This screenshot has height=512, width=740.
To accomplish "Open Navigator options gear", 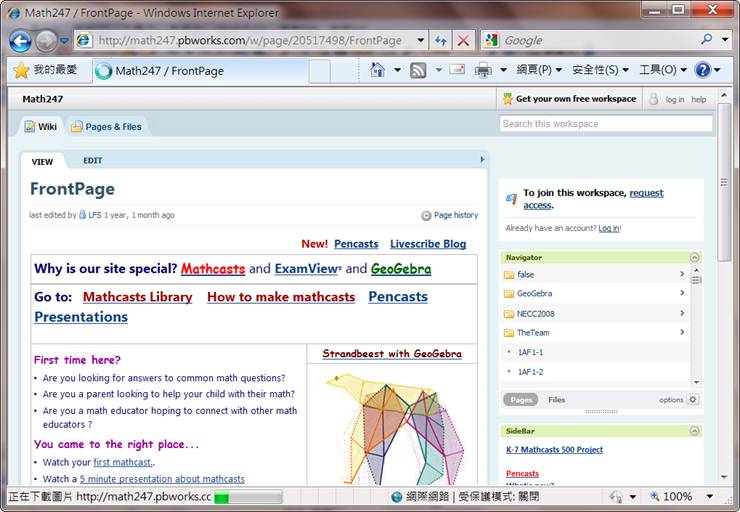I will coord(692,400).
